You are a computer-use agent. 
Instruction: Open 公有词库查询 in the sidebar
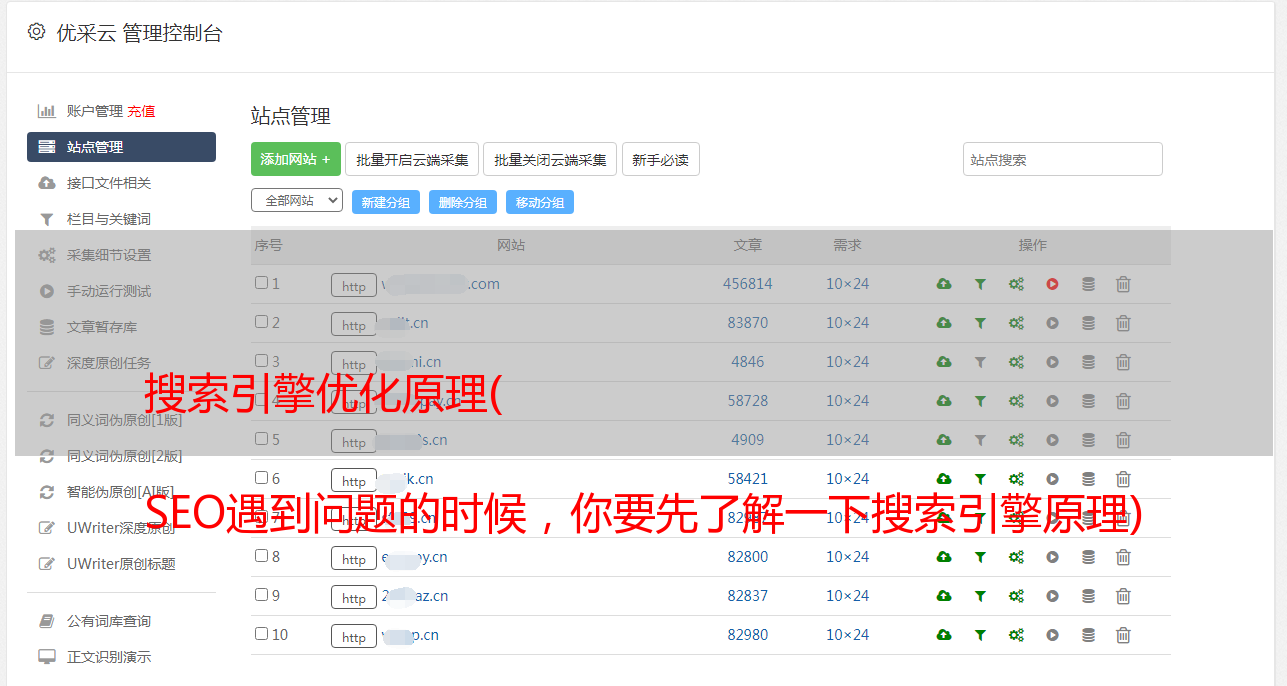pyautogui.click(x=109, y=622)
